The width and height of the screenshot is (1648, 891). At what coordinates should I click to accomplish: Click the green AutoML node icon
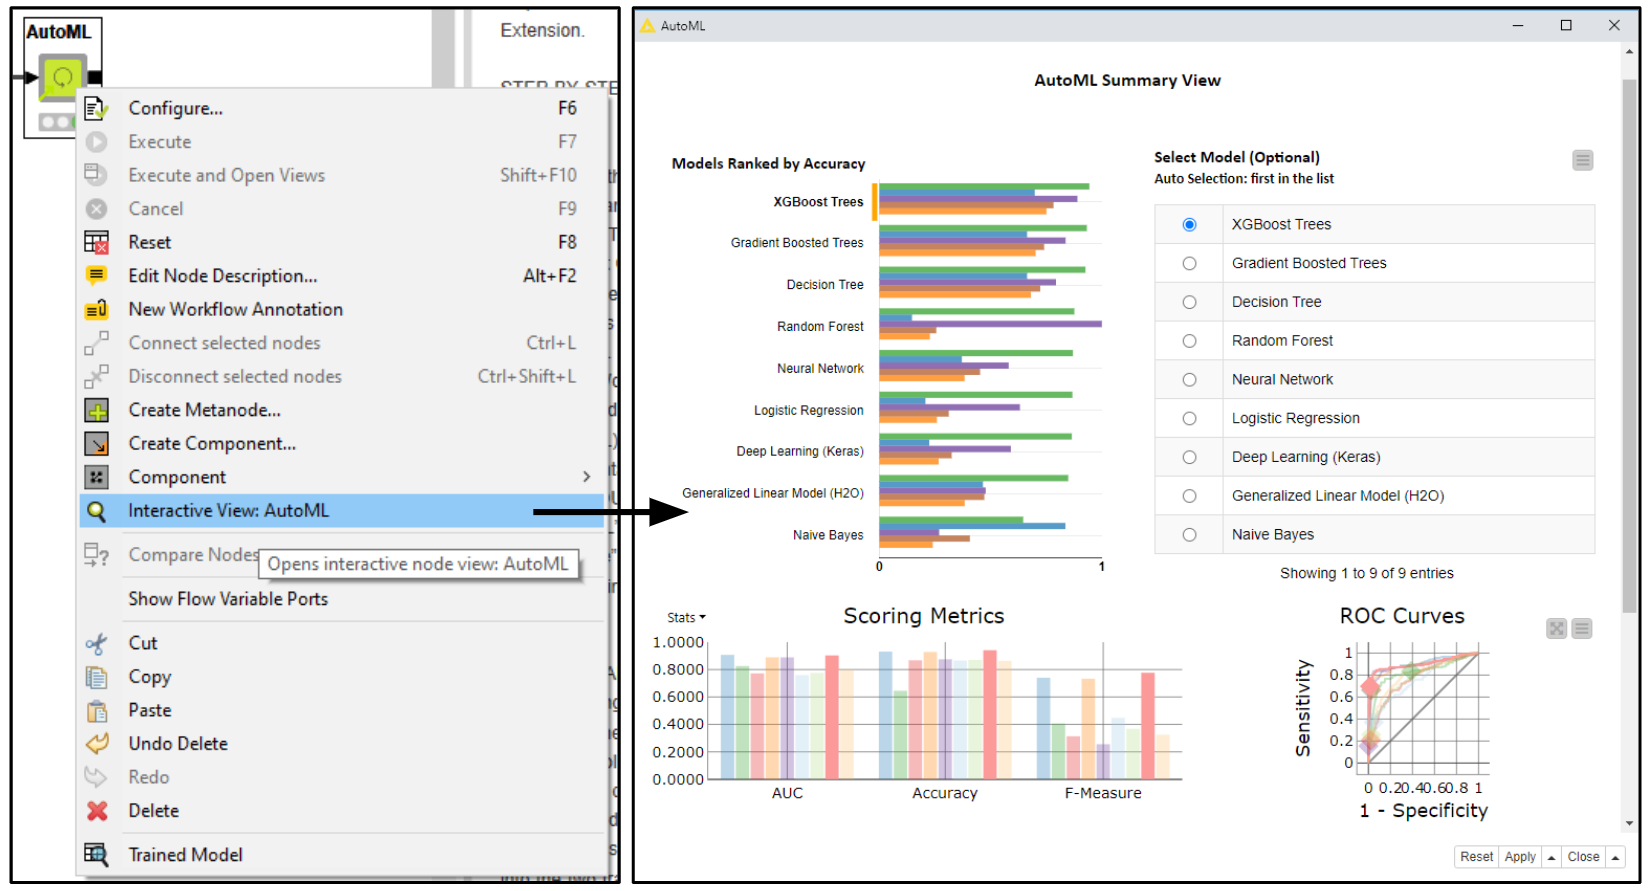pyautogui.click(x=62, y=76)
